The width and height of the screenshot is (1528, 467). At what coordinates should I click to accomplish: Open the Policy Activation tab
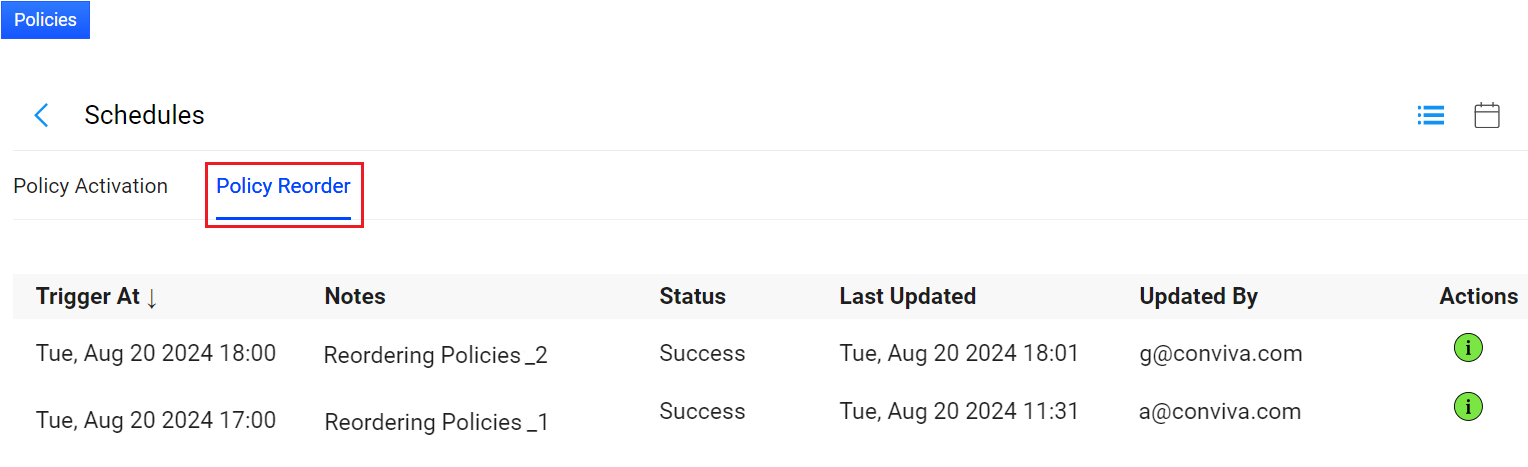click(91, 186)
